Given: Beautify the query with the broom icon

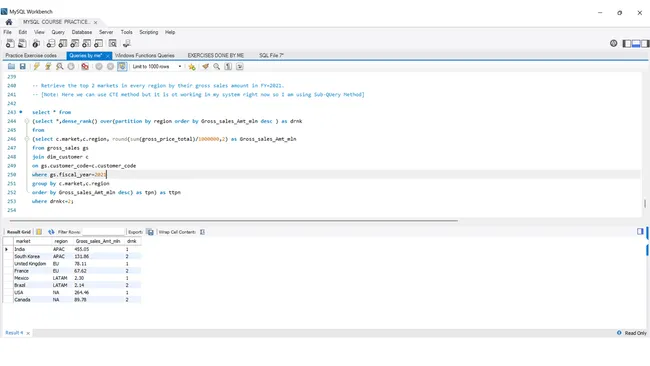Looking at the screenshot, I should pyautogui.click(x=205, y=66).
